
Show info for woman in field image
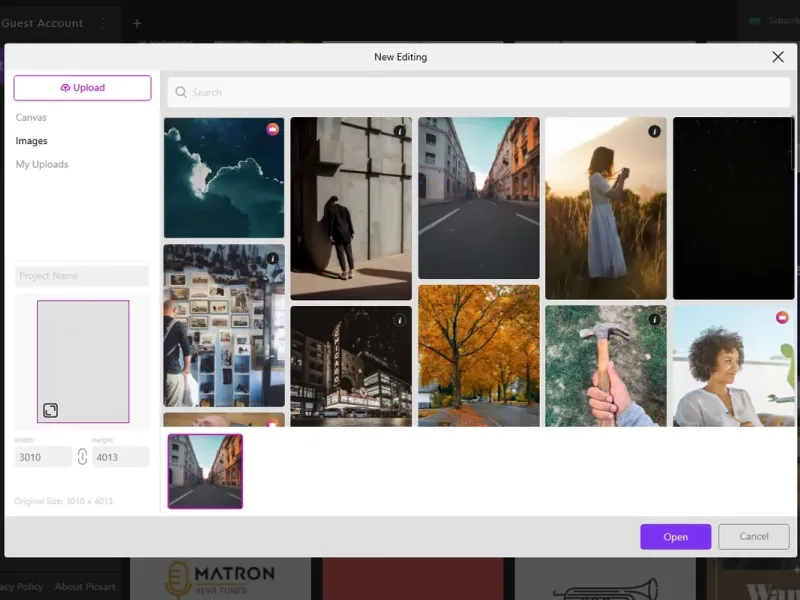click(x=654, y=131)
